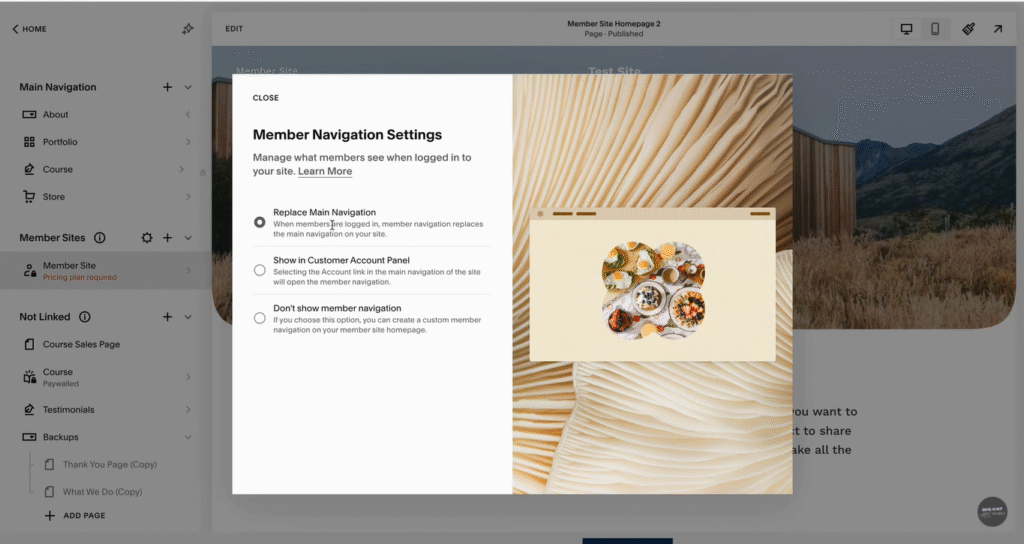
Task: Click ADD PAGE in Backups folder
Action: pos(74,515)
